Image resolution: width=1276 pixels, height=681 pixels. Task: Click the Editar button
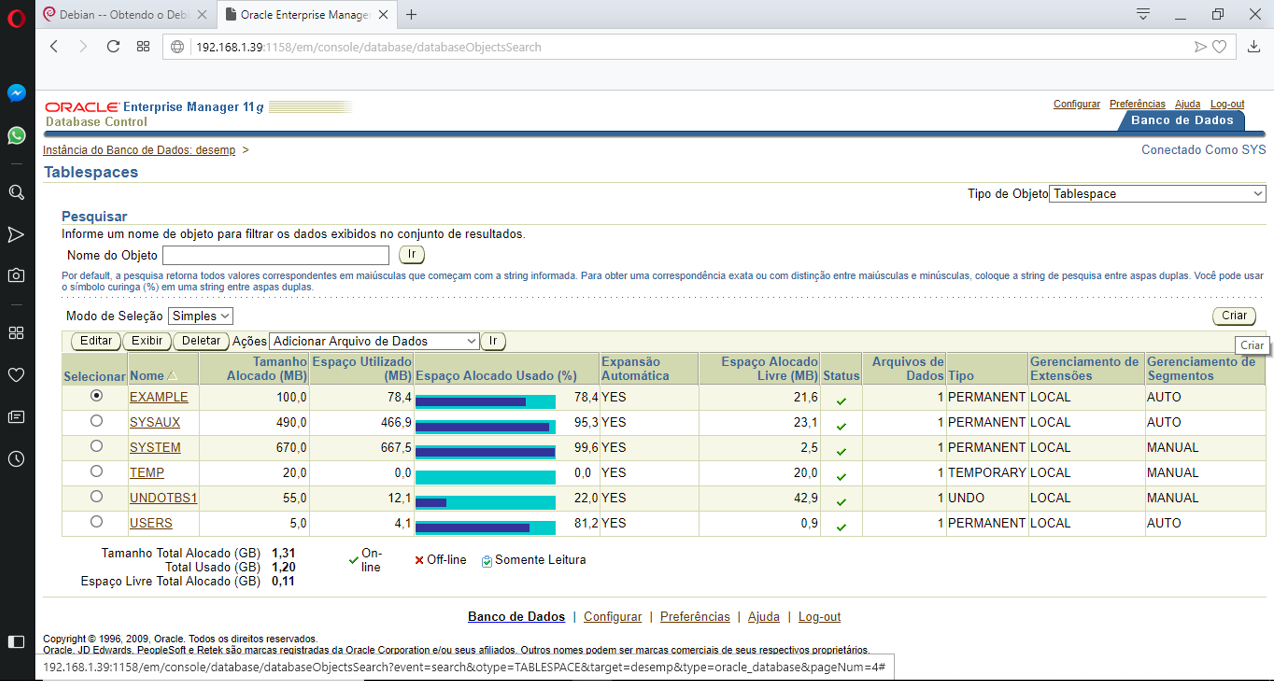click(96, 341)
